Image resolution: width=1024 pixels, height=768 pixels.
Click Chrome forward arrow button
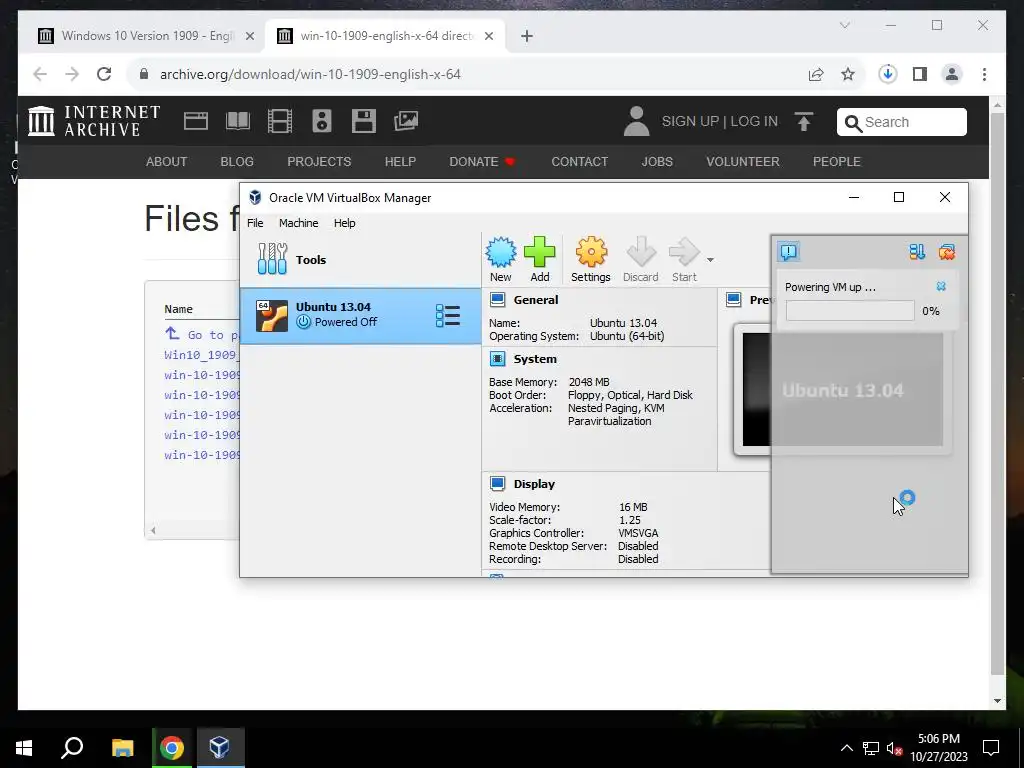(x=72, y=74)
